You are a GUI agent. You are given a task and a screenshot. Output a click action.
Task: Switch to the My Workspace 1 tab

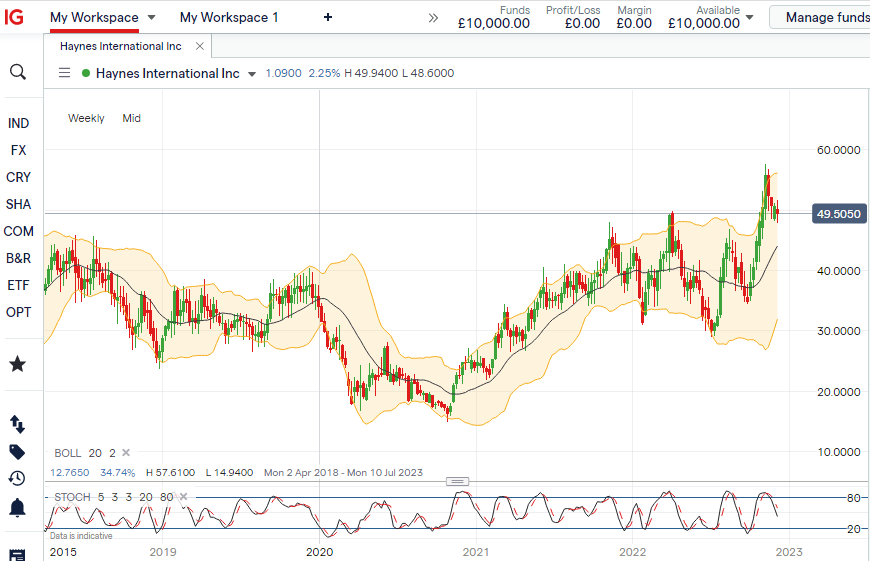[x=229, y=17]
